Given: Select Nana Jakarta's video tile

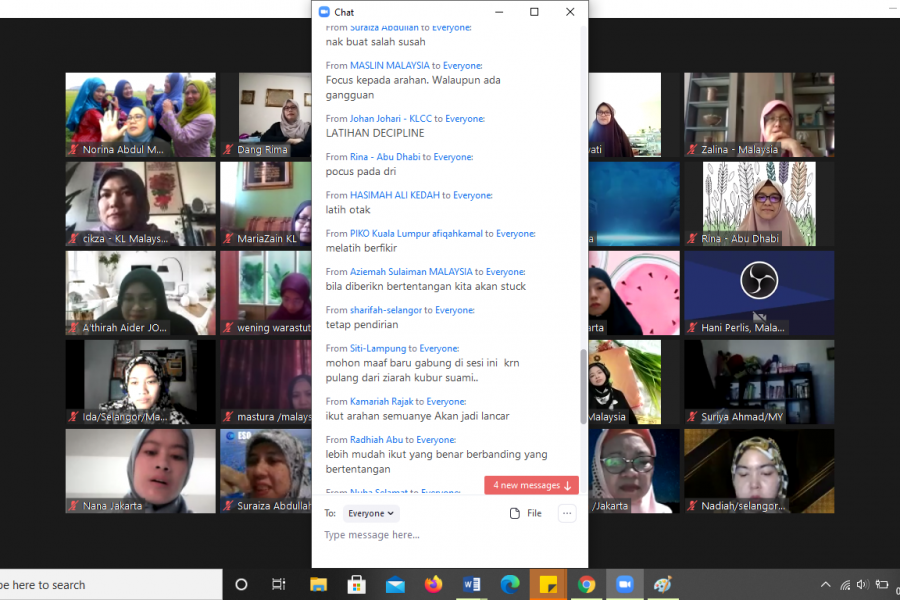Looking at the screenshot, I should pyautogui.click(x=141, y=470).
